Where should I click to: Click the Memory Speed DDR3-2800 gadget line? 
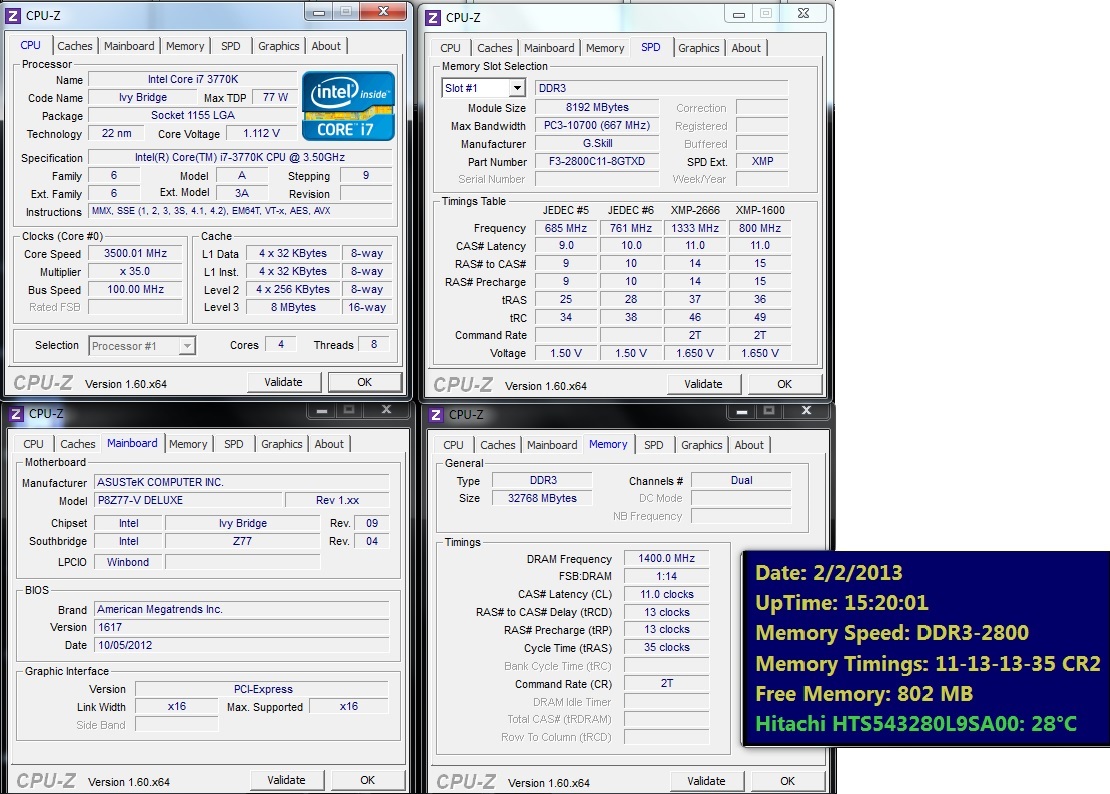(892, 633)
